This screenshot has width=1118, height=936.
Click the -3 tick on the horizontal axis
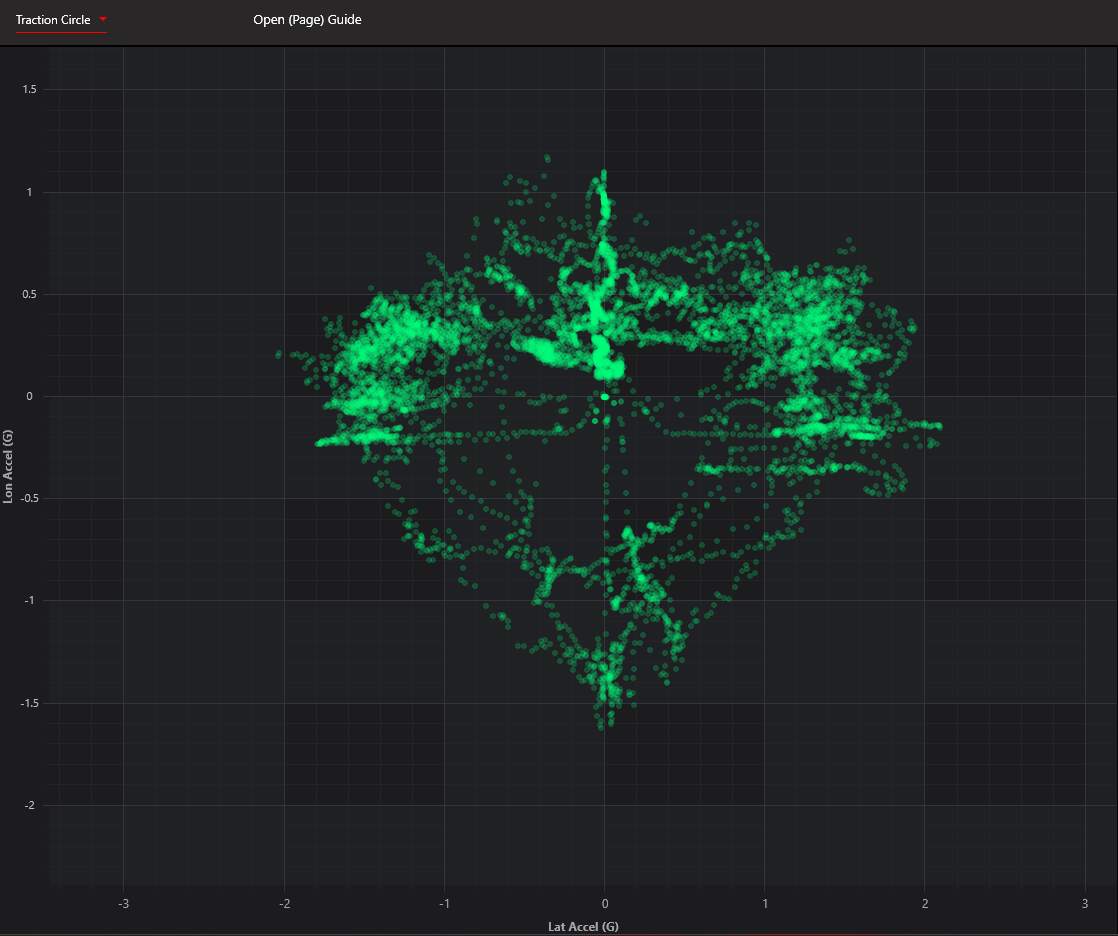point(123,903)
